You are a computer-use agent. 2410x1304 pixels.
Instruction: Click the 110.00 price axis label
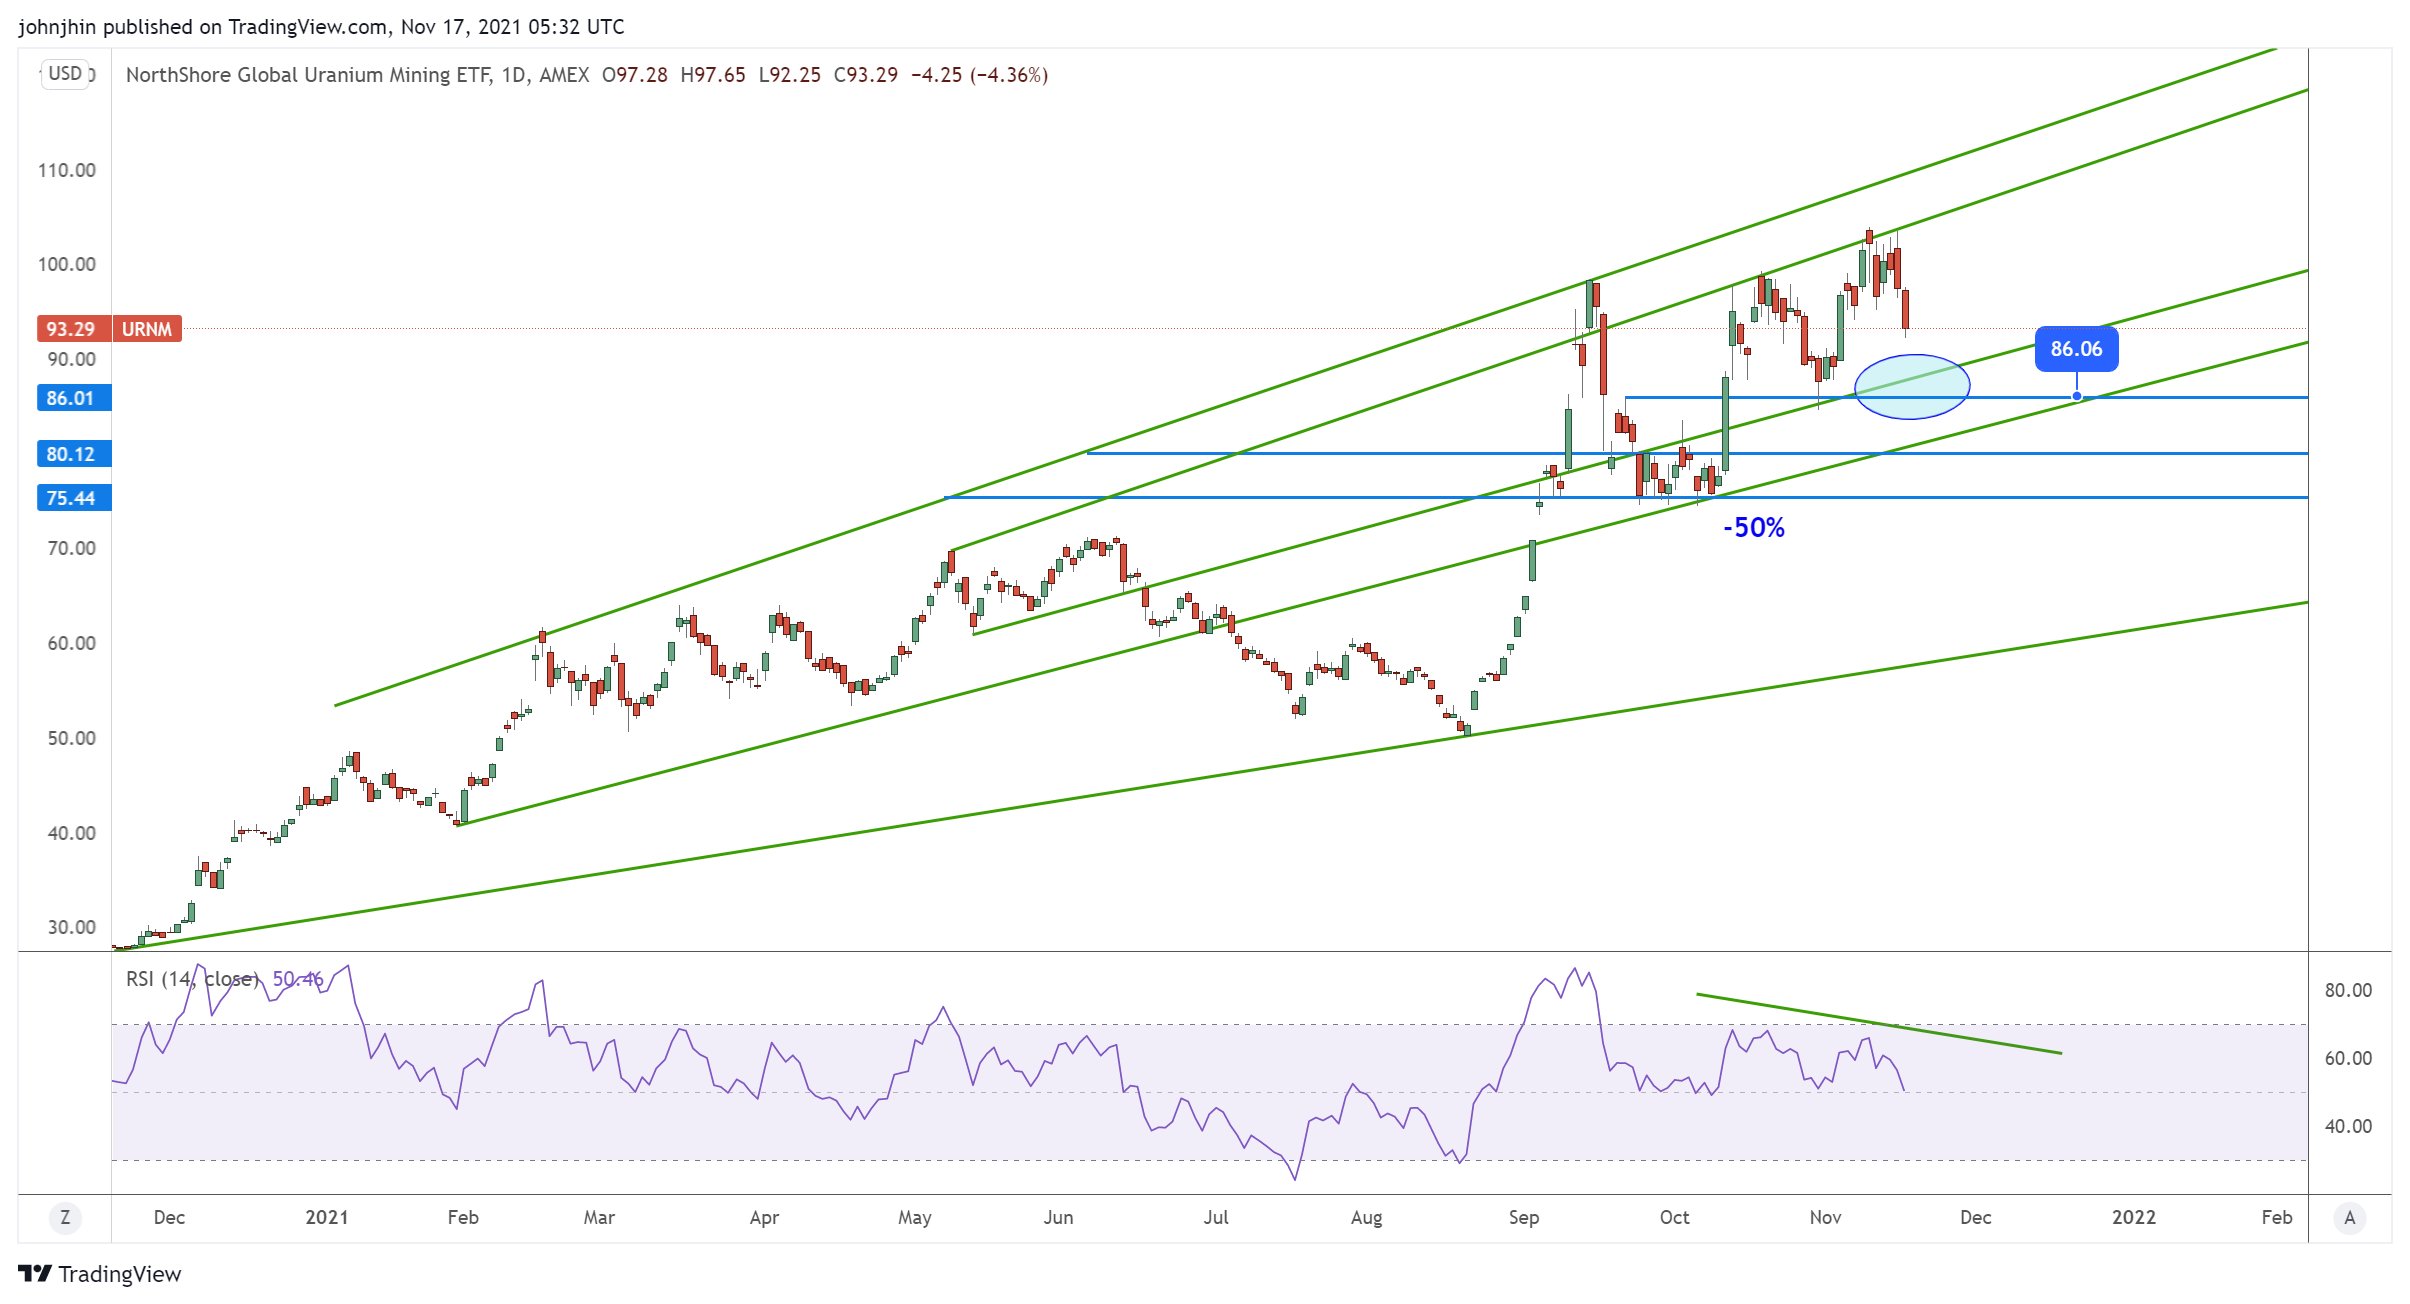pyautogui.click(x=67, y=170)
